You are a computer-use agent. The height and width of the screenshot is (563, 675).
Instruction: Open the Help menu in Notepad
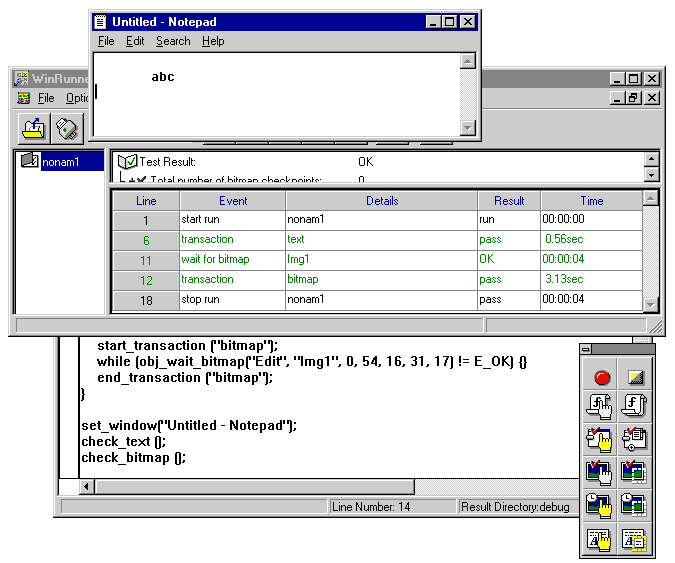tap(213, 41)
